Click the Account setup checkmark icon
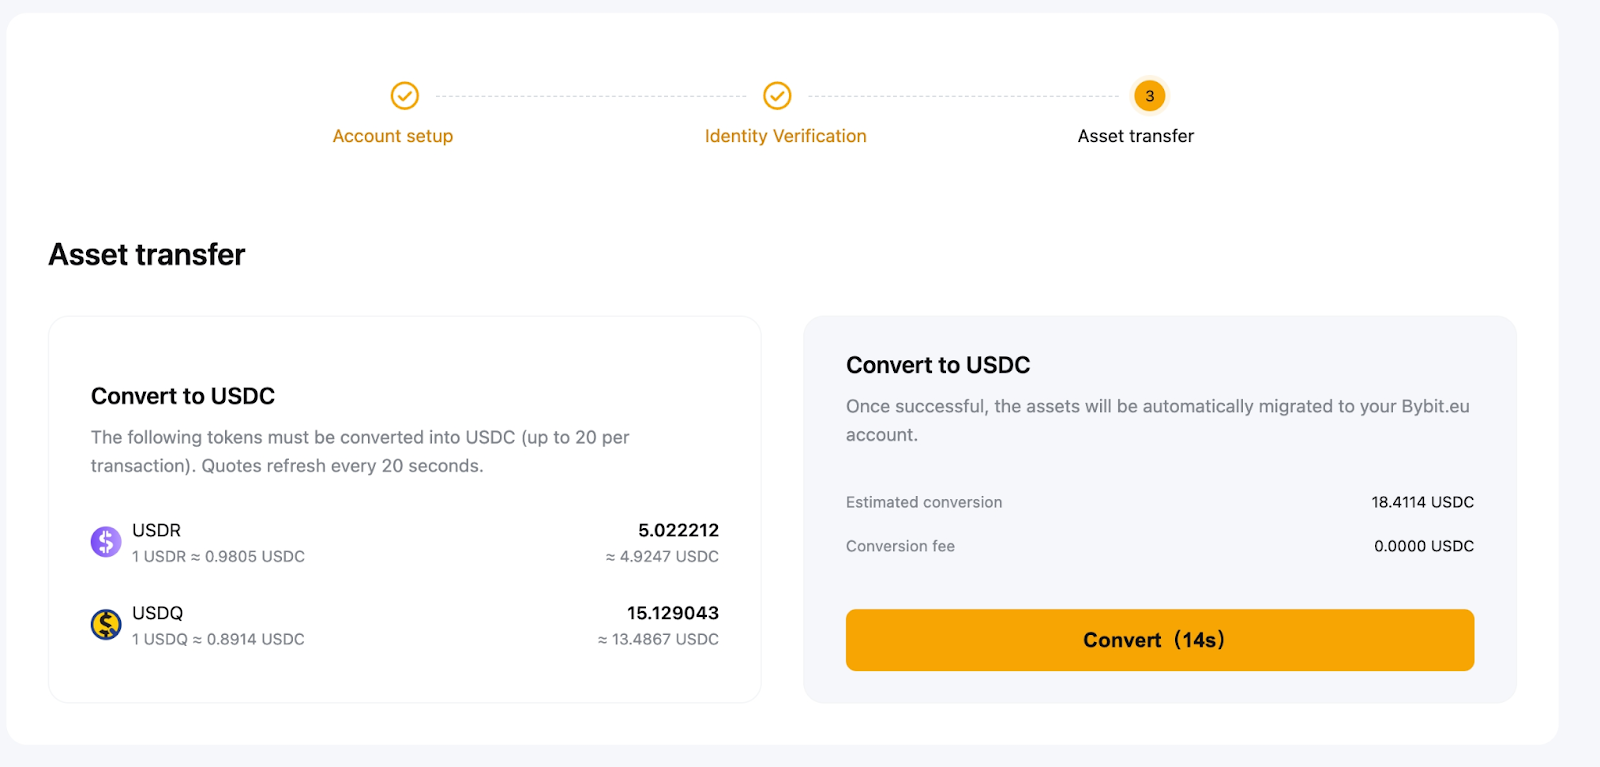This screenshot has height=767, width=1600. point(404,96)
